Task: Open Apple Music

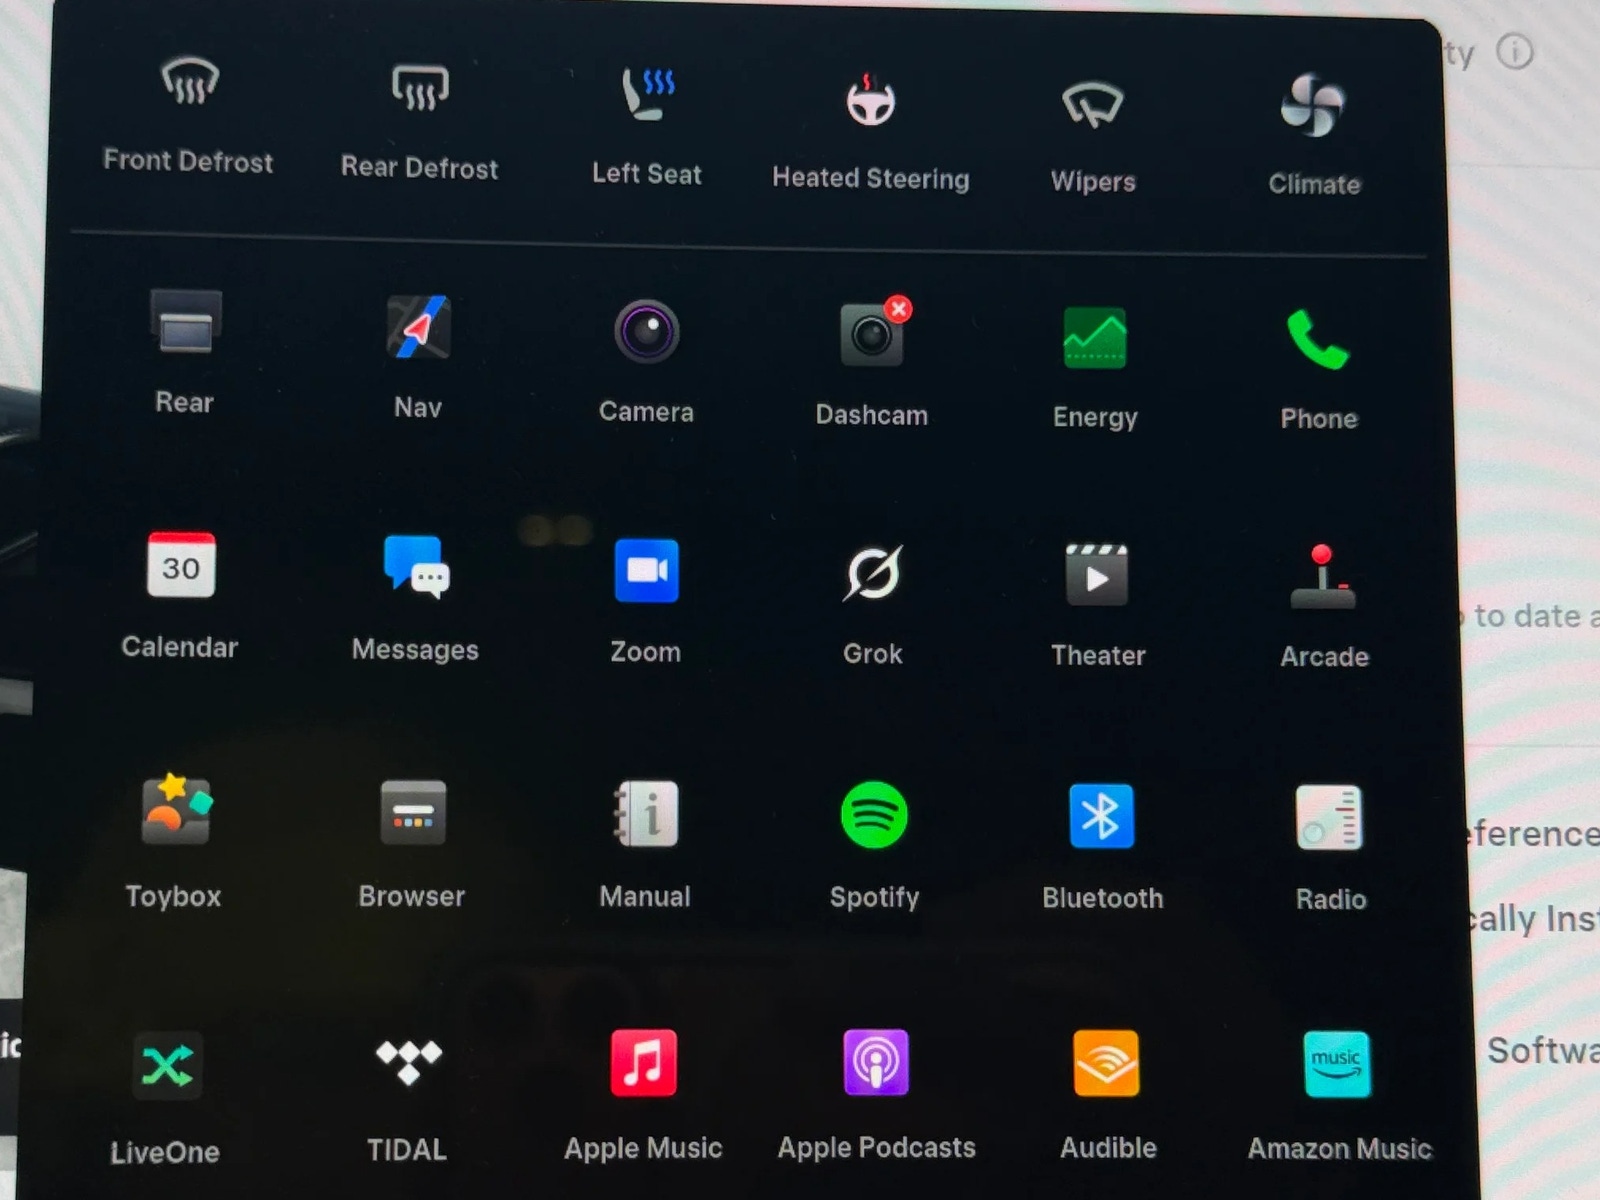Action: [x=643, y=1063]
